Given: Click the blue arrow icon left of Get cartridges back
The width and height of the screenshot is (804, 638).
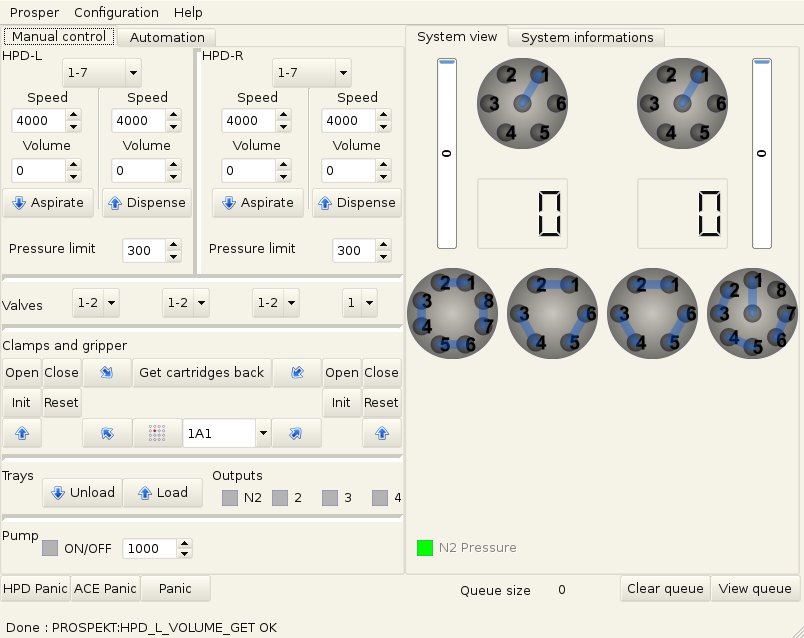Looking at the screenshot, I should [x=107, y=372].
